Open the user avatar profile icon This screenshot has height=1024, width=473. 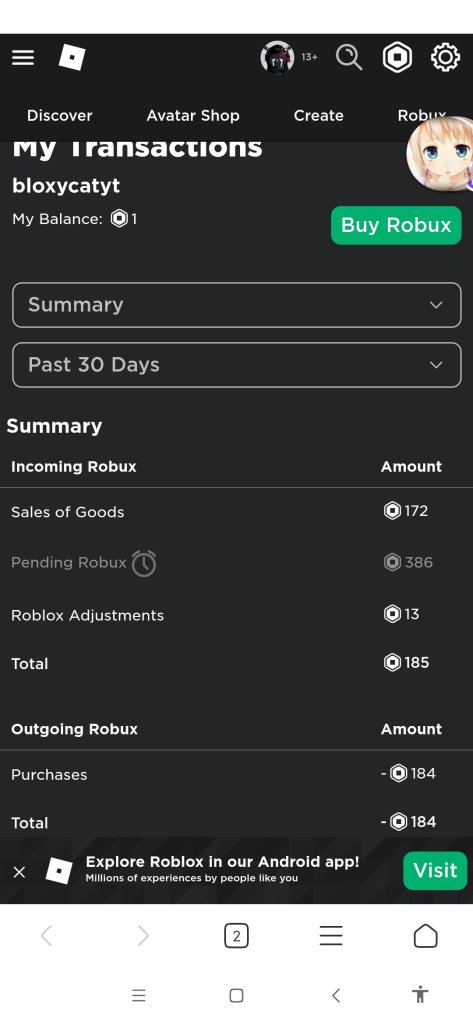tap(277, 57)
